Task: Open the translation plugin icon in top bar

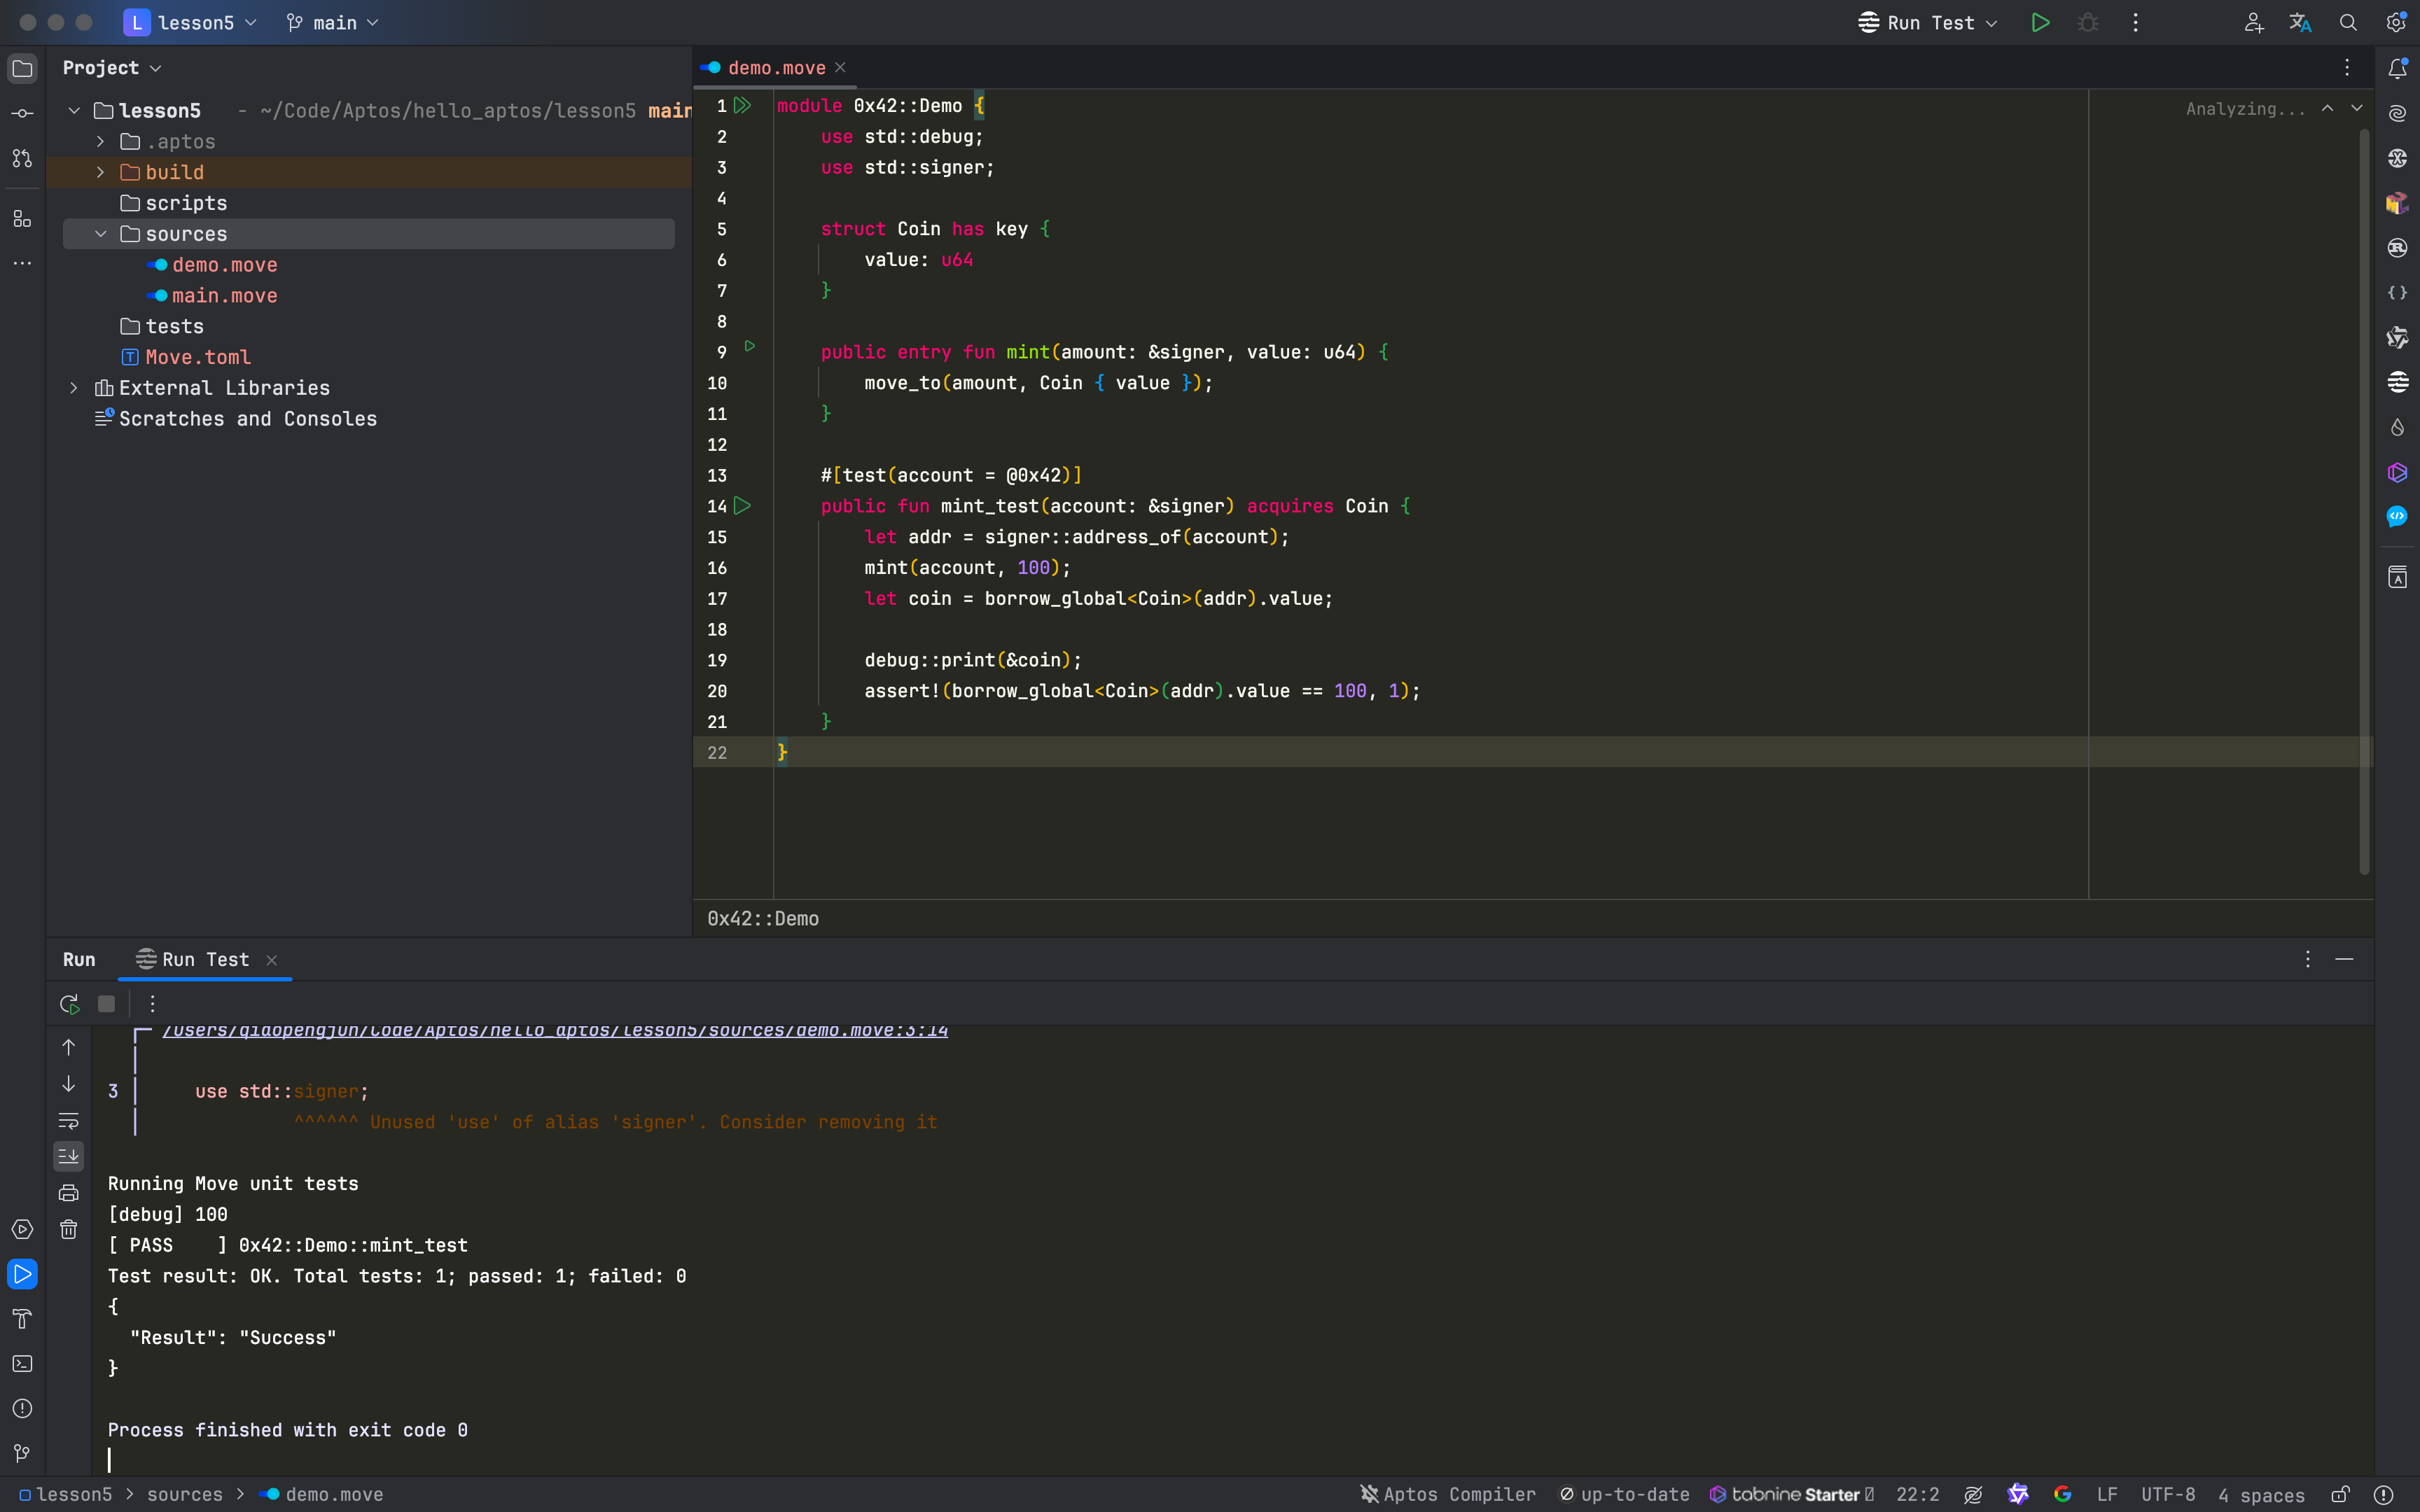Action: pyautogui.click(x=2300, y=22)
